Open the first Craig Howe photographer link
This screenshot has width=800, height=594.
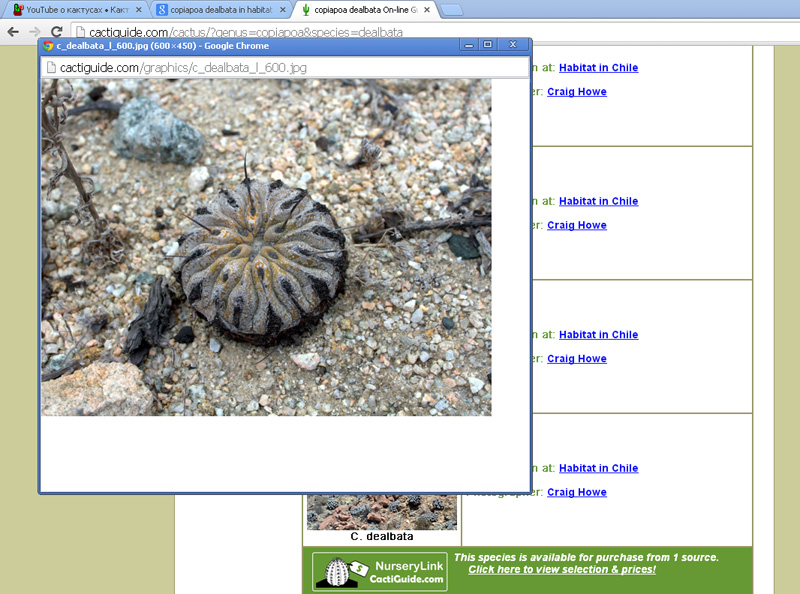577,91
